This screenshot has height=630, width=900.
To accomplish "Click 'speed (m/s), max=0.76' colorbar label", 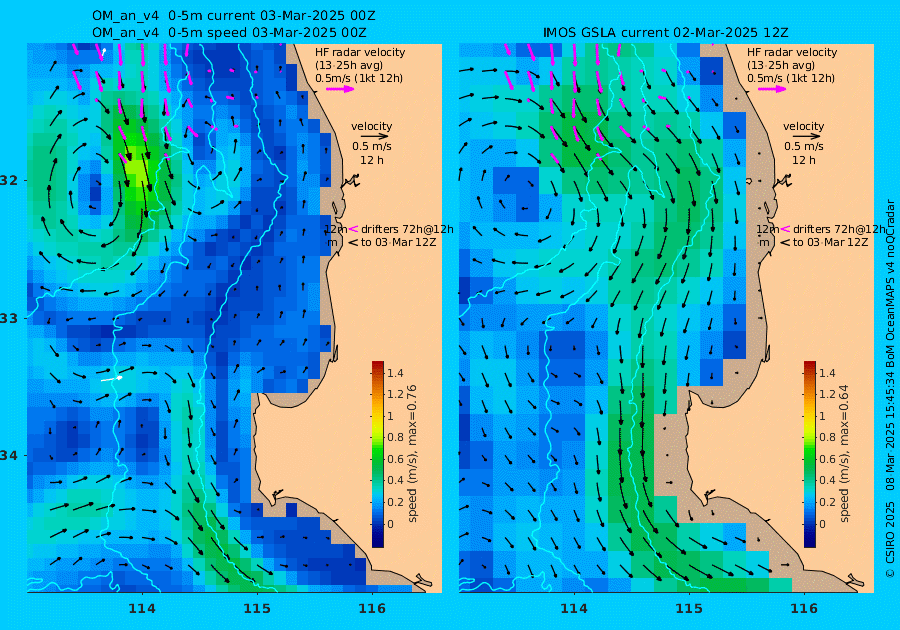I will pyautogui.click(x=412, y=453).
